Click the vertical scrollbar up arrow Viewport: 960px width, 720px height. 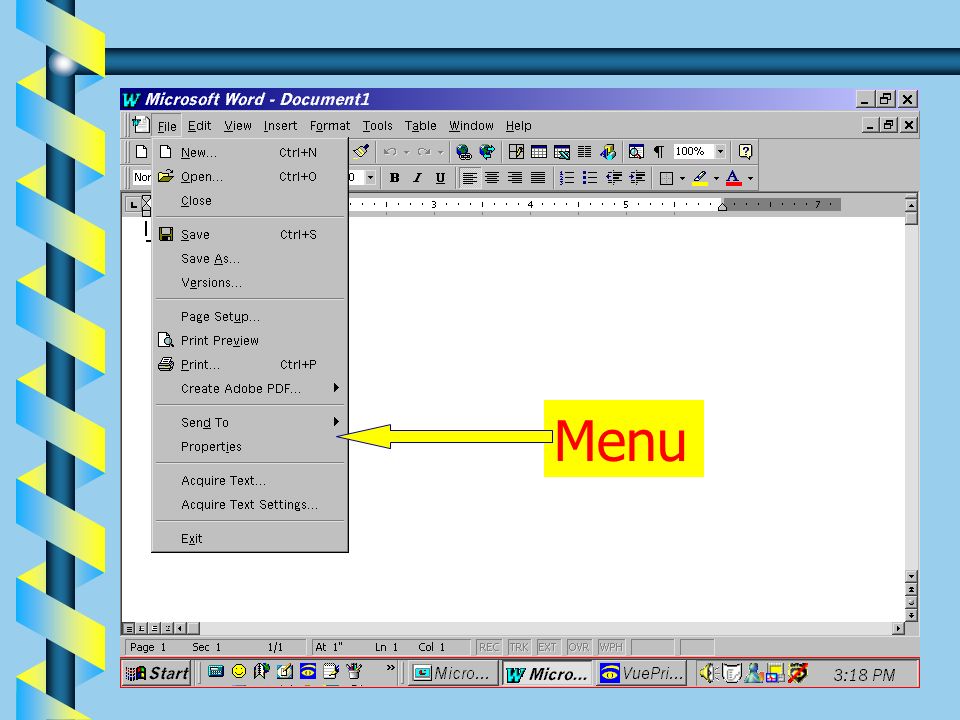coord(911,205)
